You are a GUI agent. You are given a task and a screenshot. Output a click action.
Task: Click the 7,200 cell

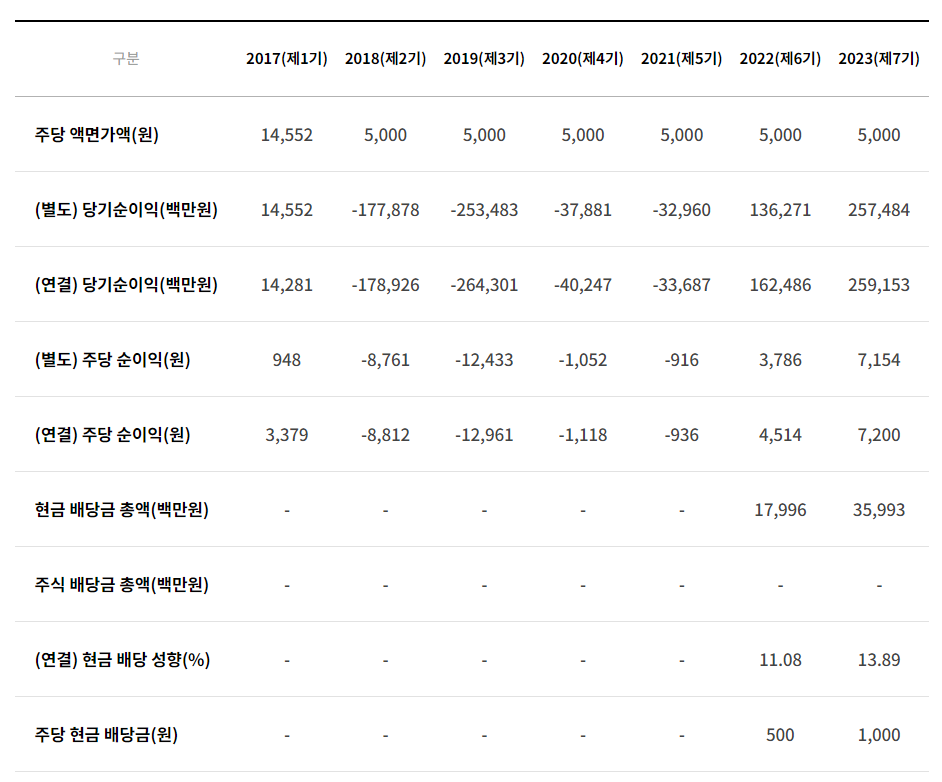tap(879, 435)
